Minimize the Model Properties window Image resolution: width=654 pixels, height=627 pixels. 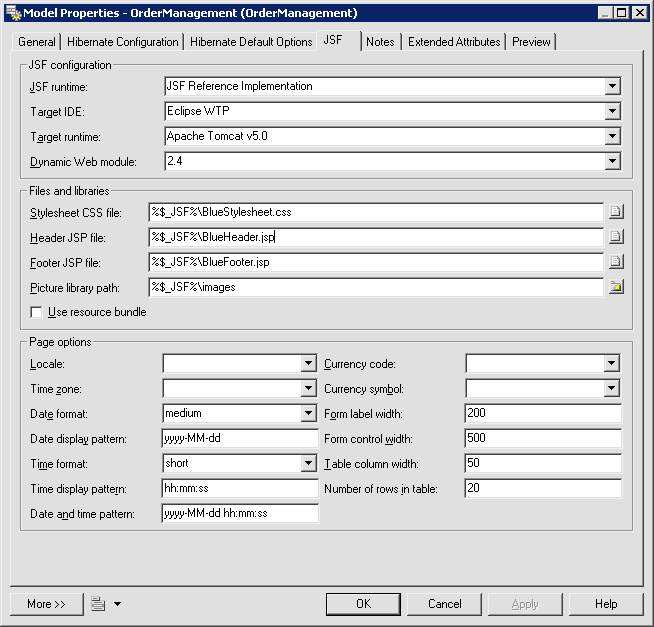[605, 13]
